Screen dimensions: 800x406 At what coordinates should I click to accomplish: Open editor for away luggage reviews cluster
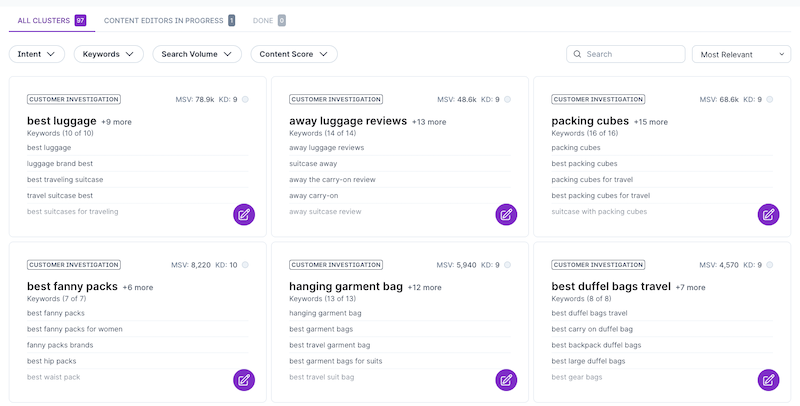point(506,214)
